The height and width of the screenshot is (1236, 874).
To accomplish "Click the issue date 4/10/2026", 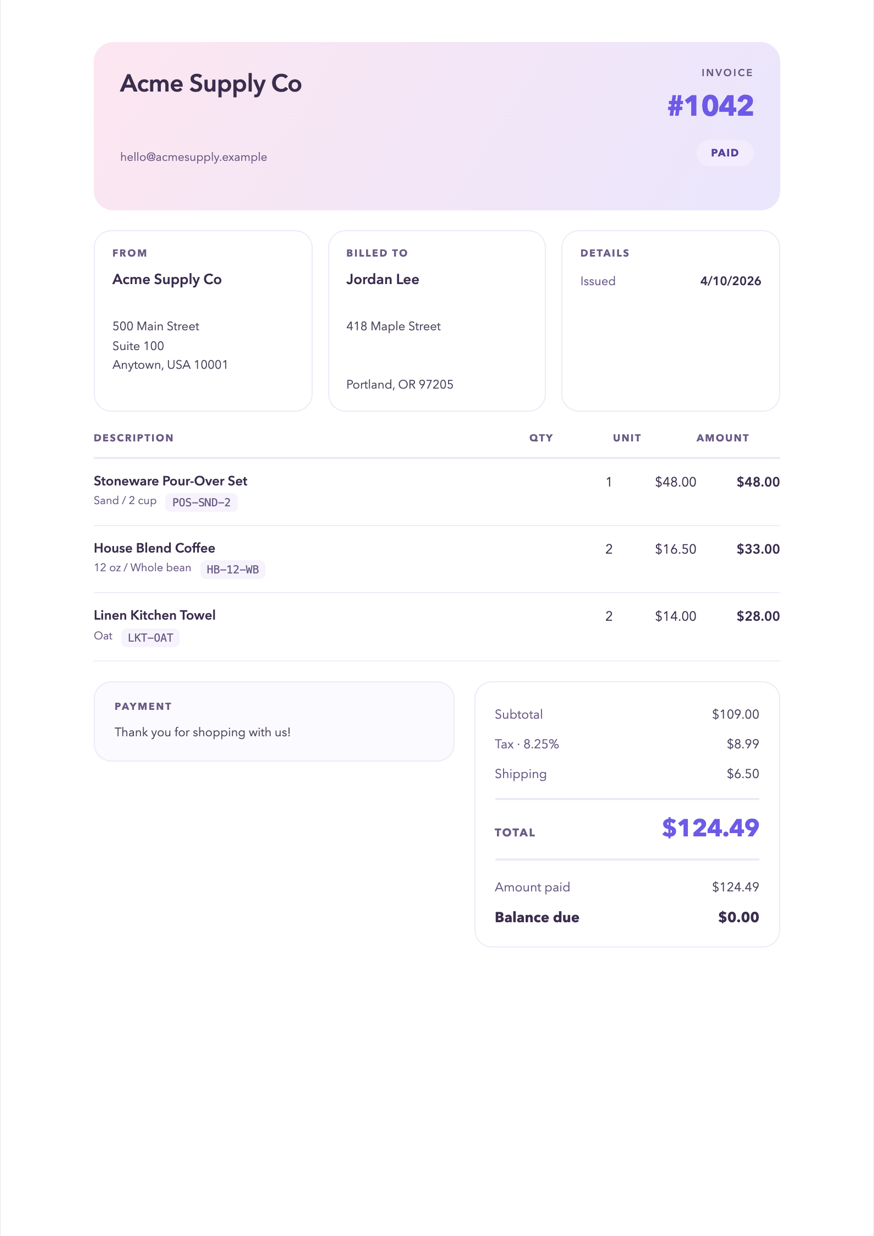I will pyautogui.click(x=731, y=281).
